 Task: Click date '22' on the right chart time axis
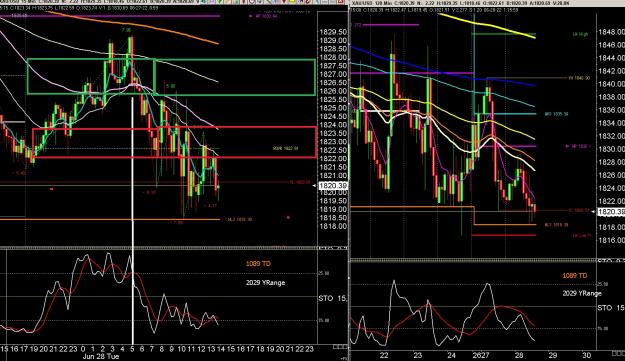click(384, 355)
